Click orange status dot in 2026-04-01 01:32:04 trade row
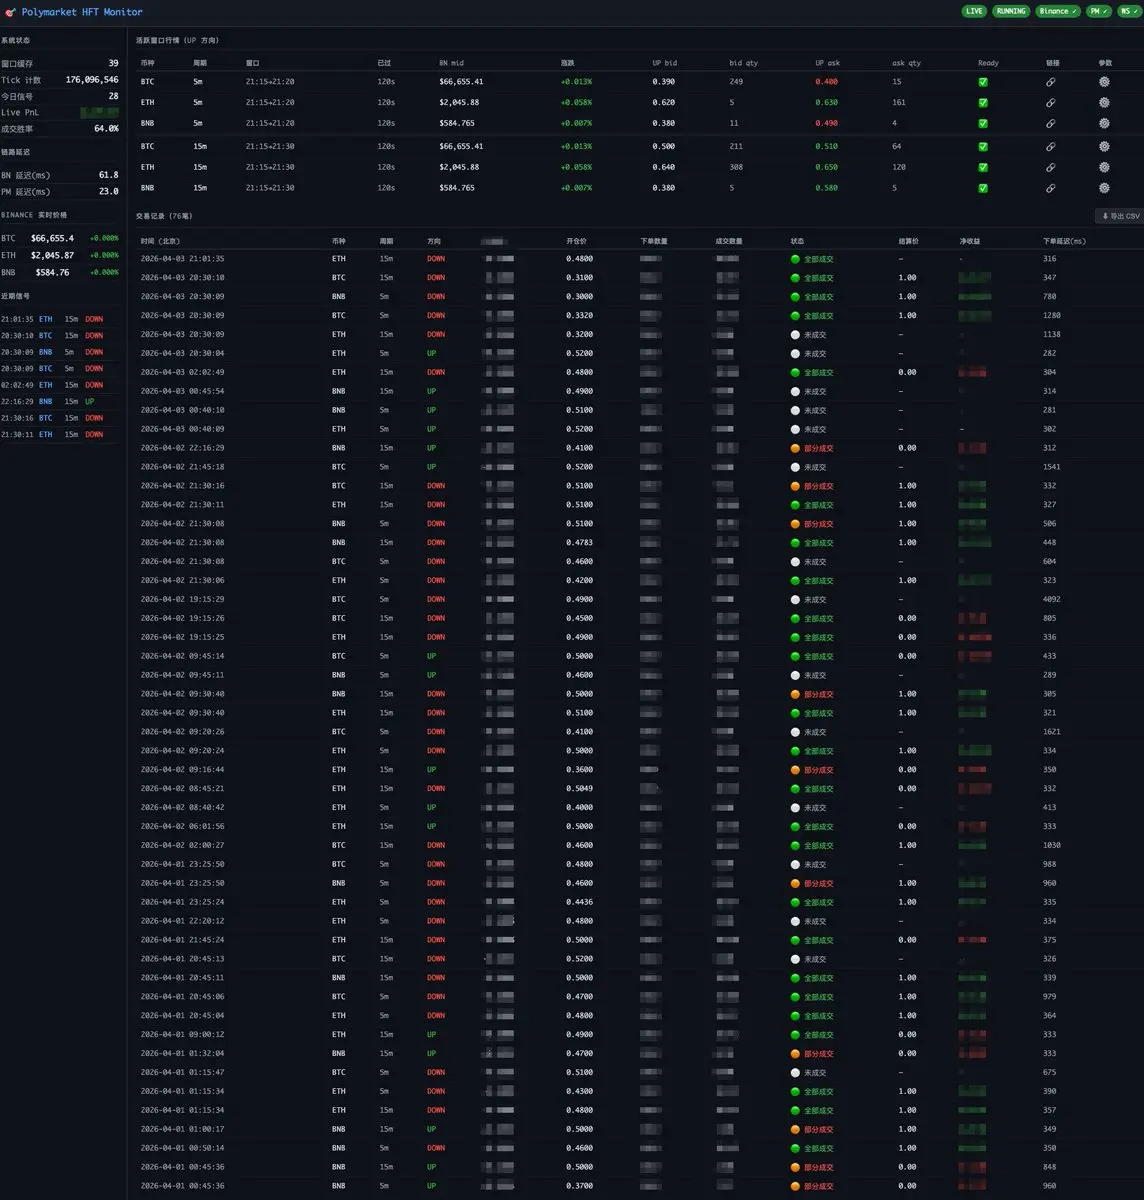Viewport: 1144px width, 1200px height. [796, 1054]
